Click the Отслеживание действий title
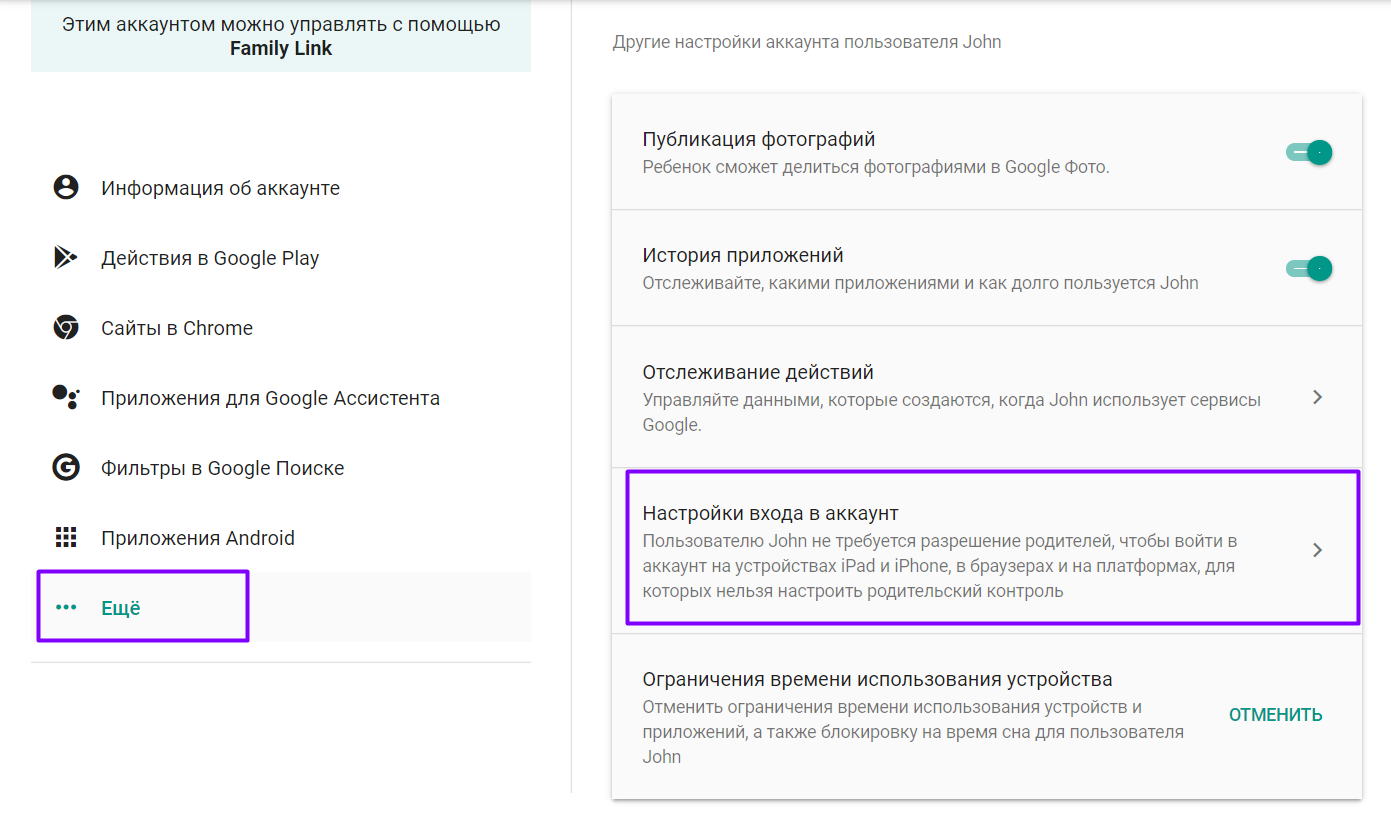 758,372
